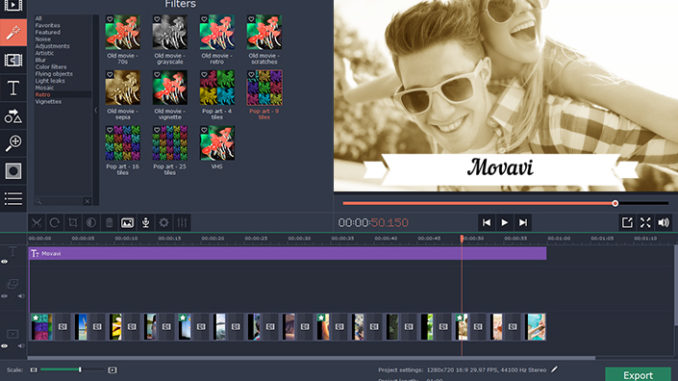Detach the preview window icon
This screenshot has width=678, height=381.
pyautogui.click(x=627, y=223)
